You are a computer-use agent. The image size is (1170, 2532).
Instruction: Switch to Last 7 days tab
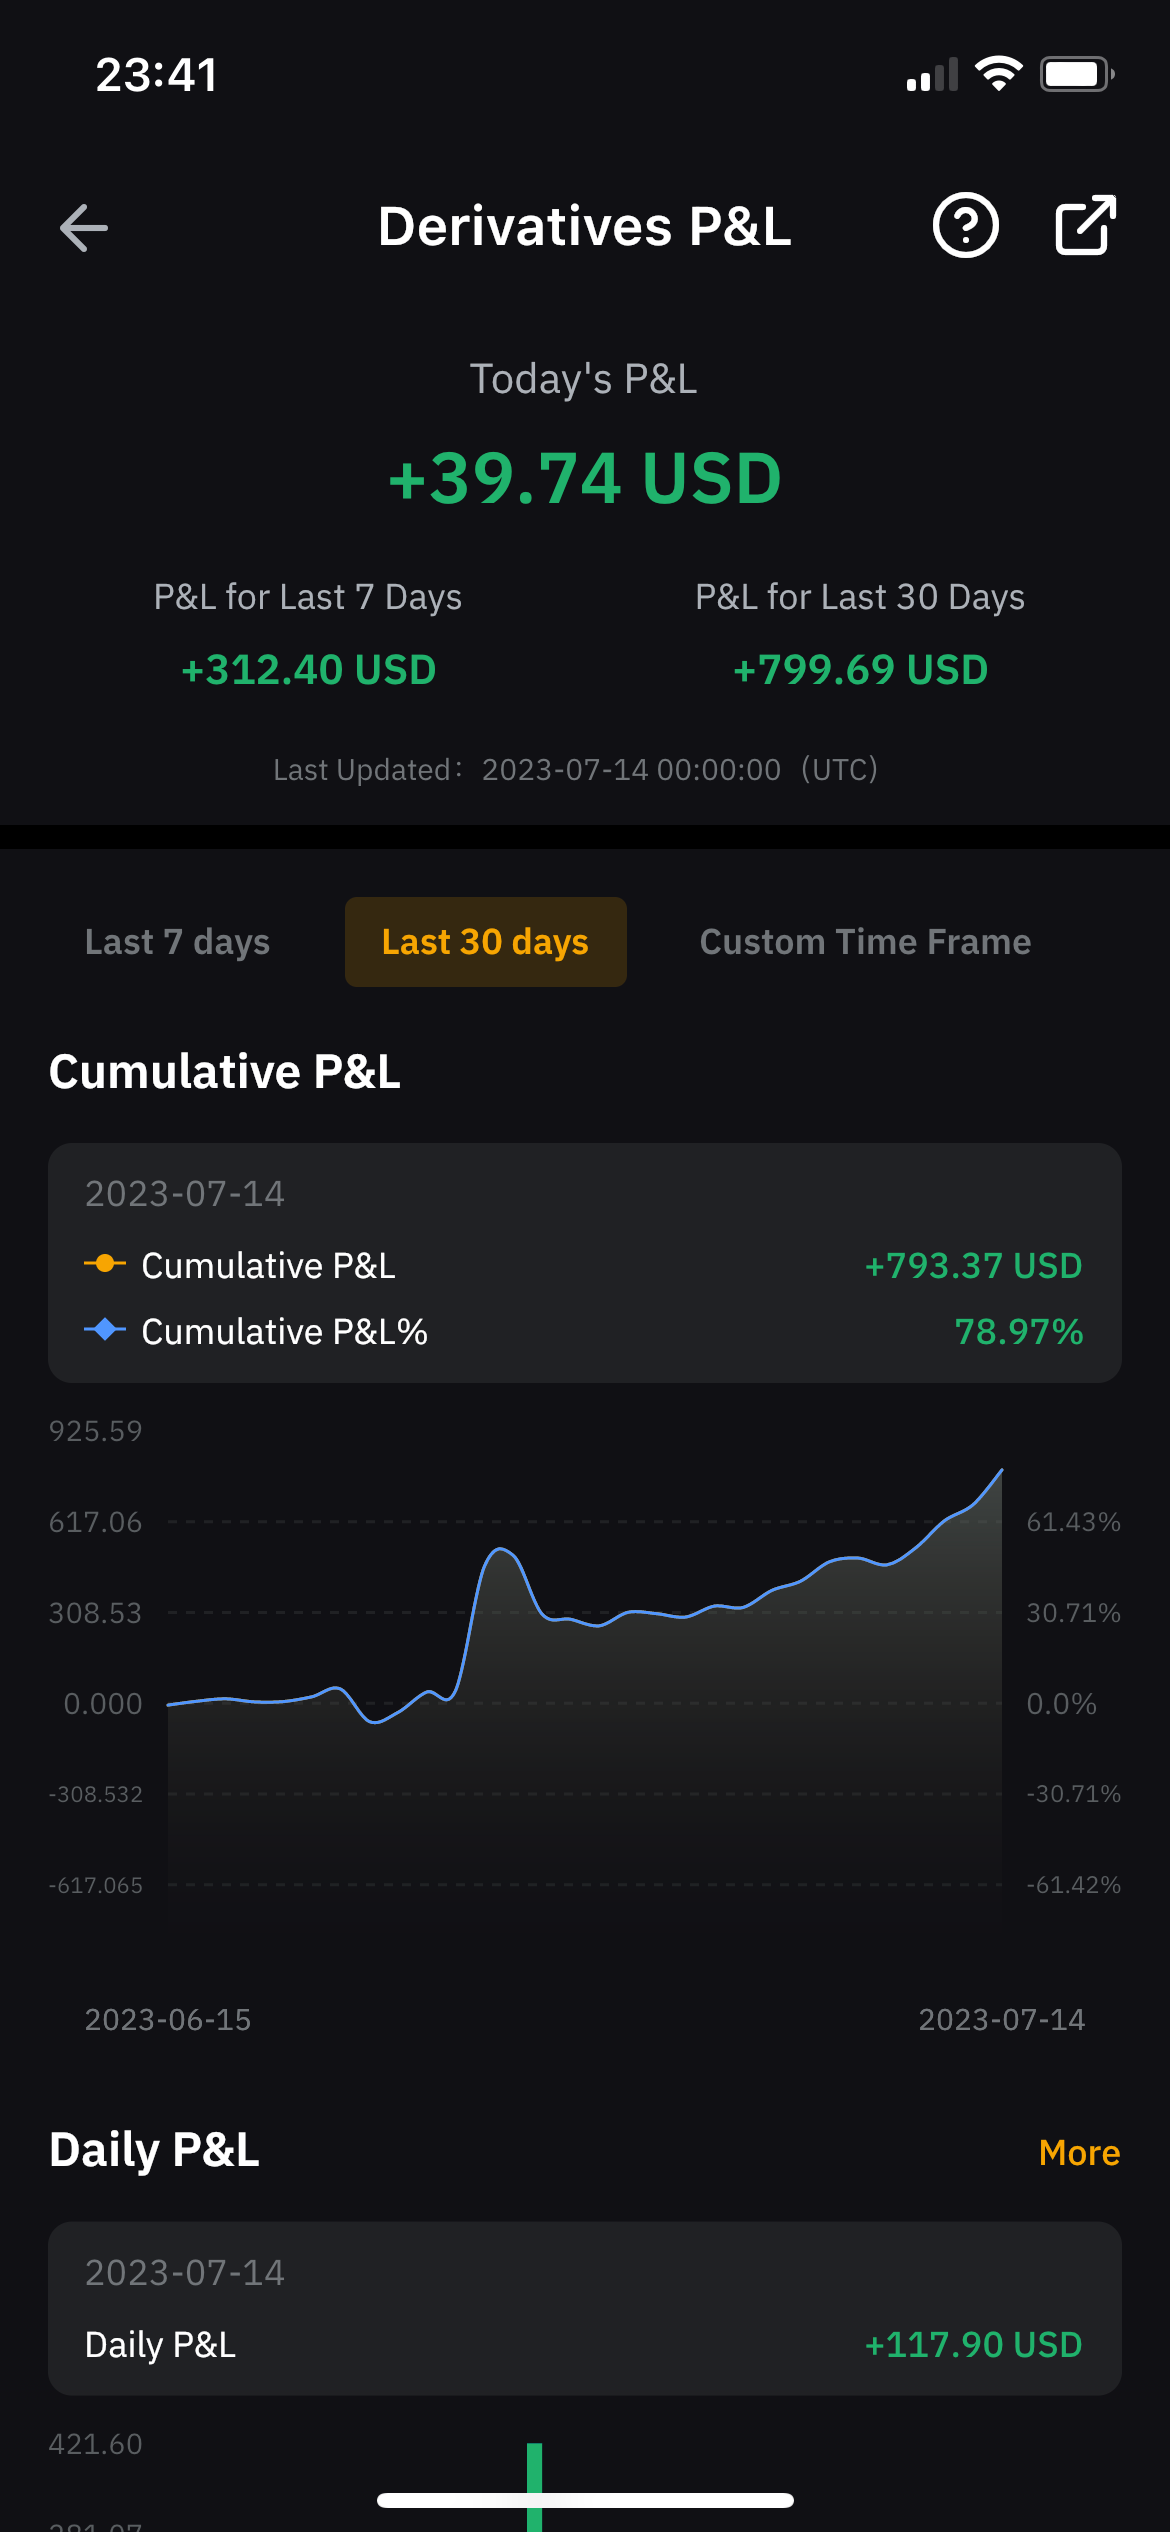point(177,942)
